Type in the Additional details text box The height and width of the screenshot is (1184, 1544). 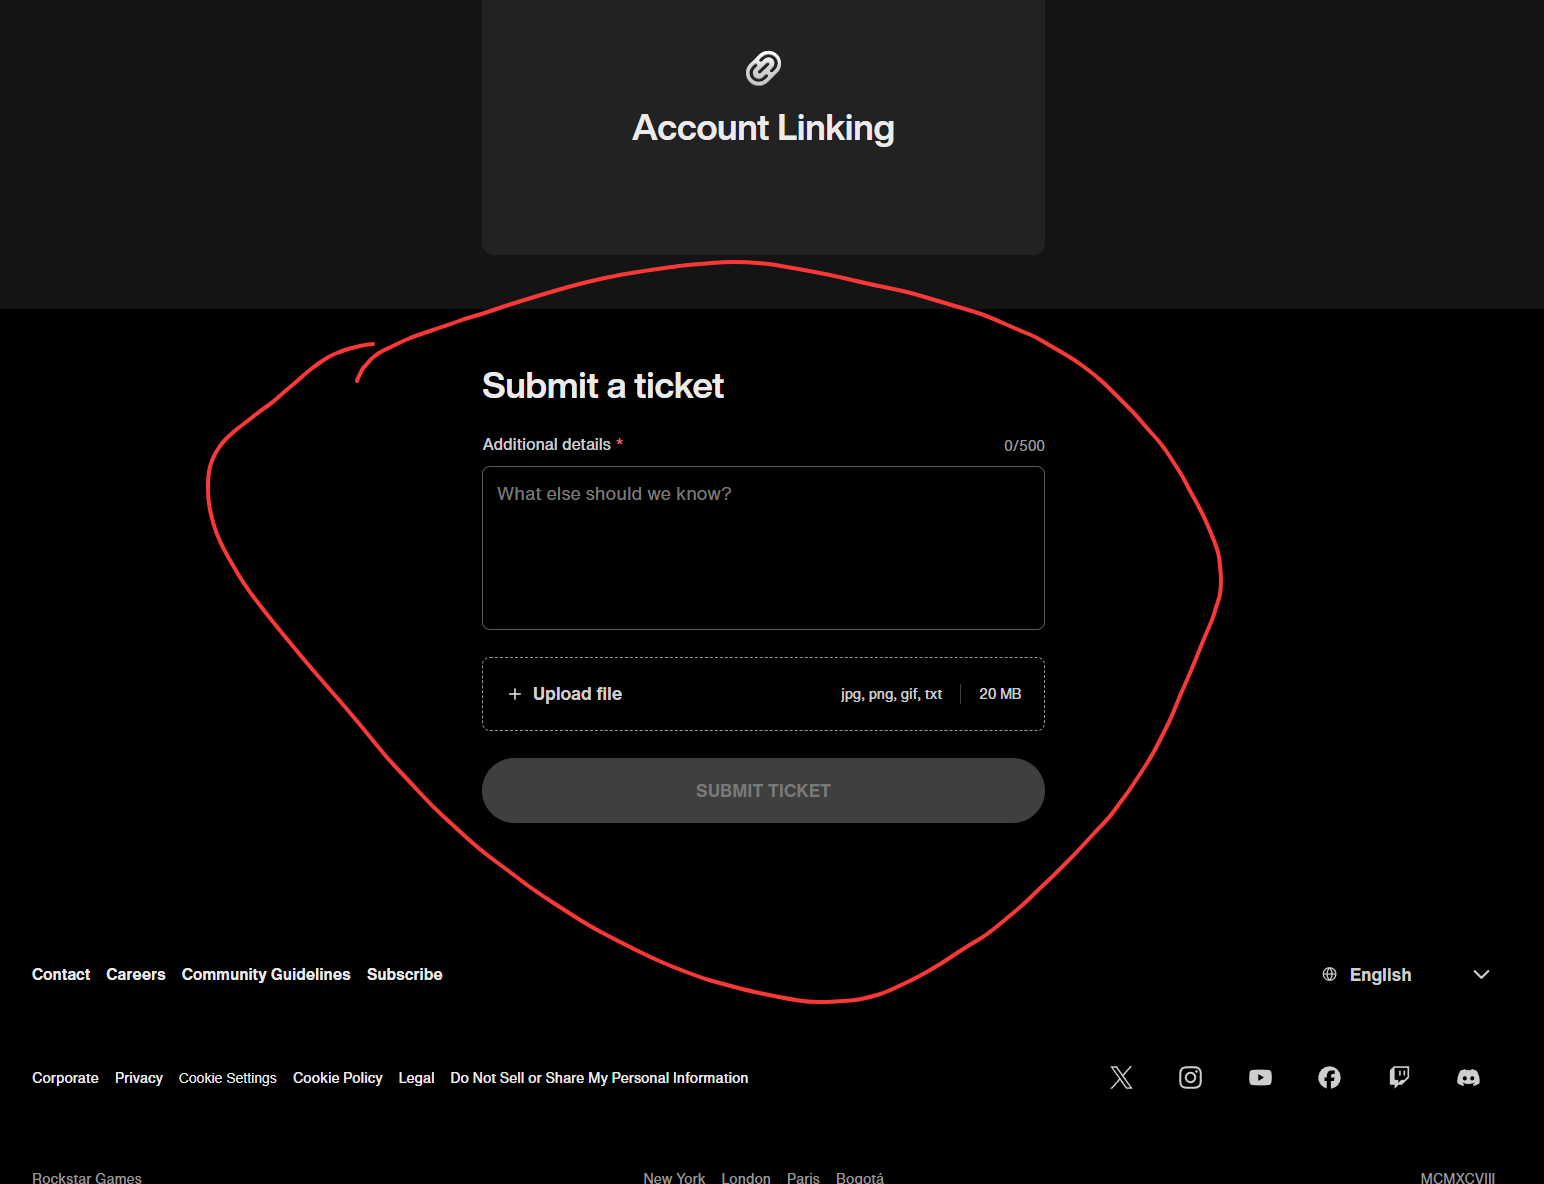point(763,548)
